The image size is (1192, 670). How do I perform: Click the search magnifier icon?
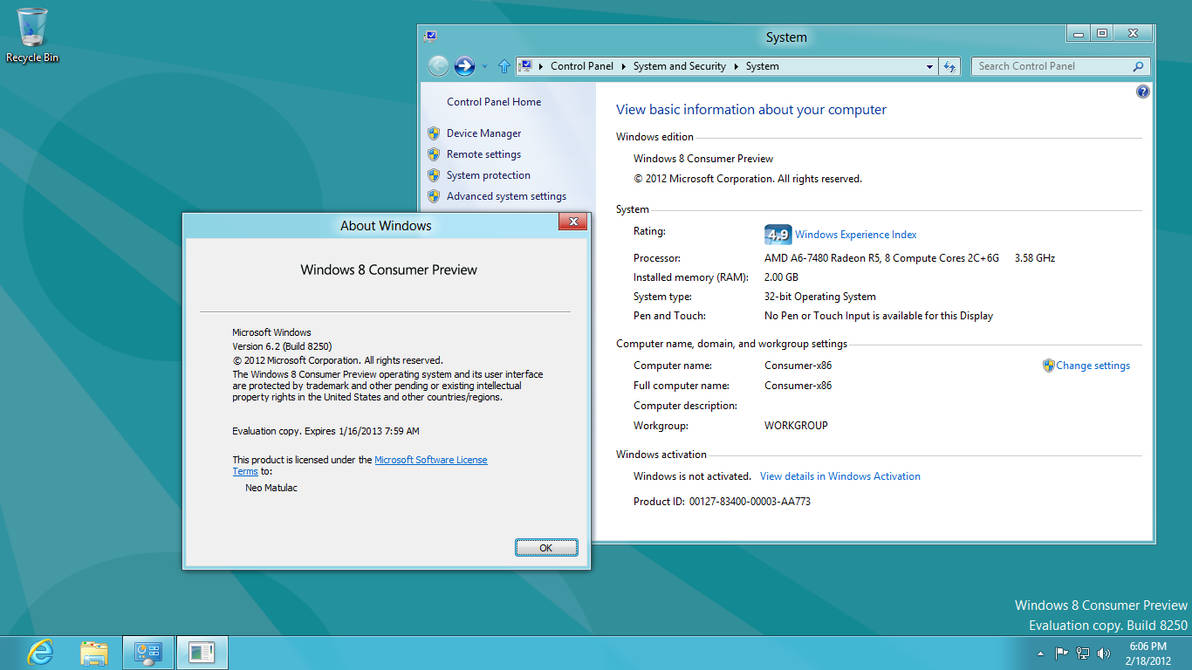(x=1138, y=67)
